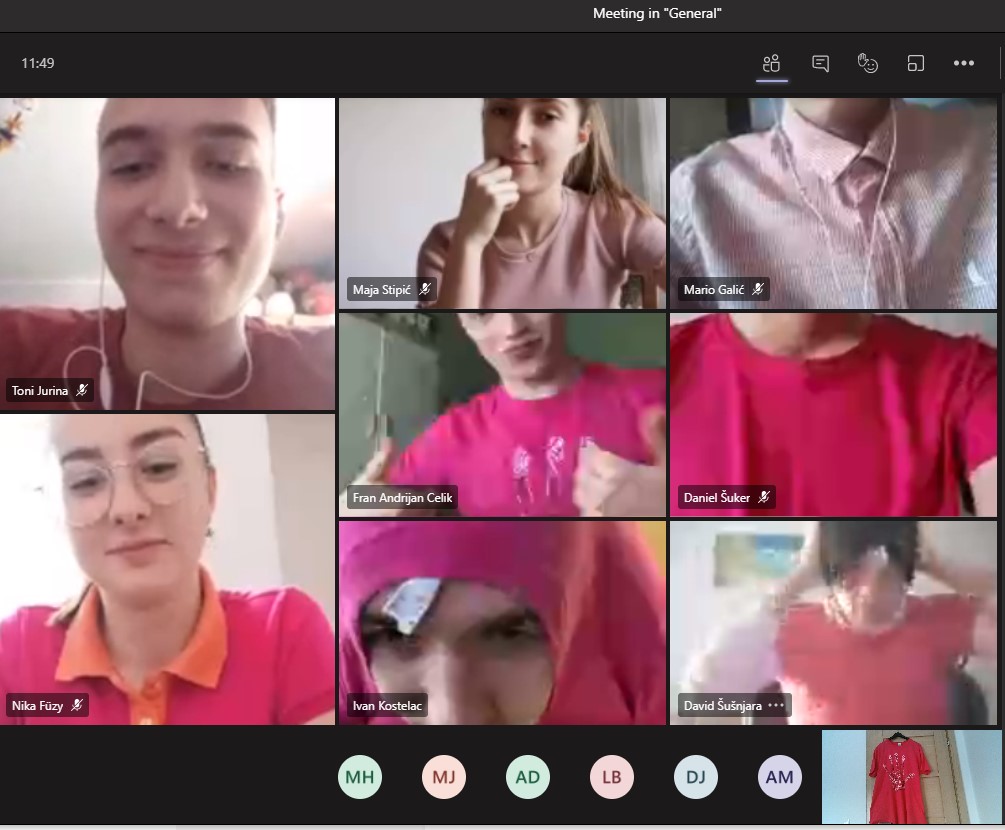Click the AM participant avatar
The width and height of the screenshot is (1005, 830).
780,777
